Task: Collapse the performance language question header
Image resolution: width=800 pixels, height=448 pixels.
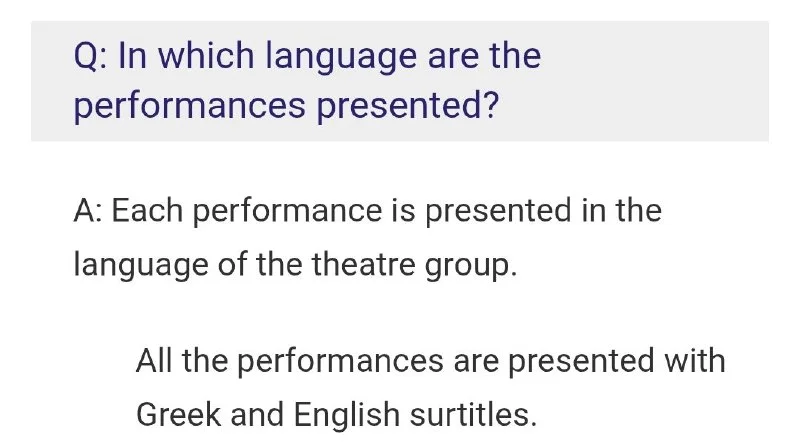Action: point(400,80)
